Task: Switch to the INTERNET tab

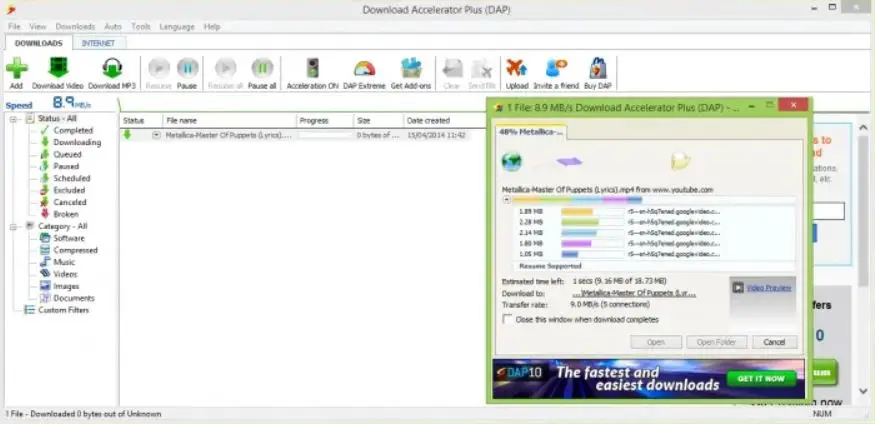Action: [x=98, y=43]
